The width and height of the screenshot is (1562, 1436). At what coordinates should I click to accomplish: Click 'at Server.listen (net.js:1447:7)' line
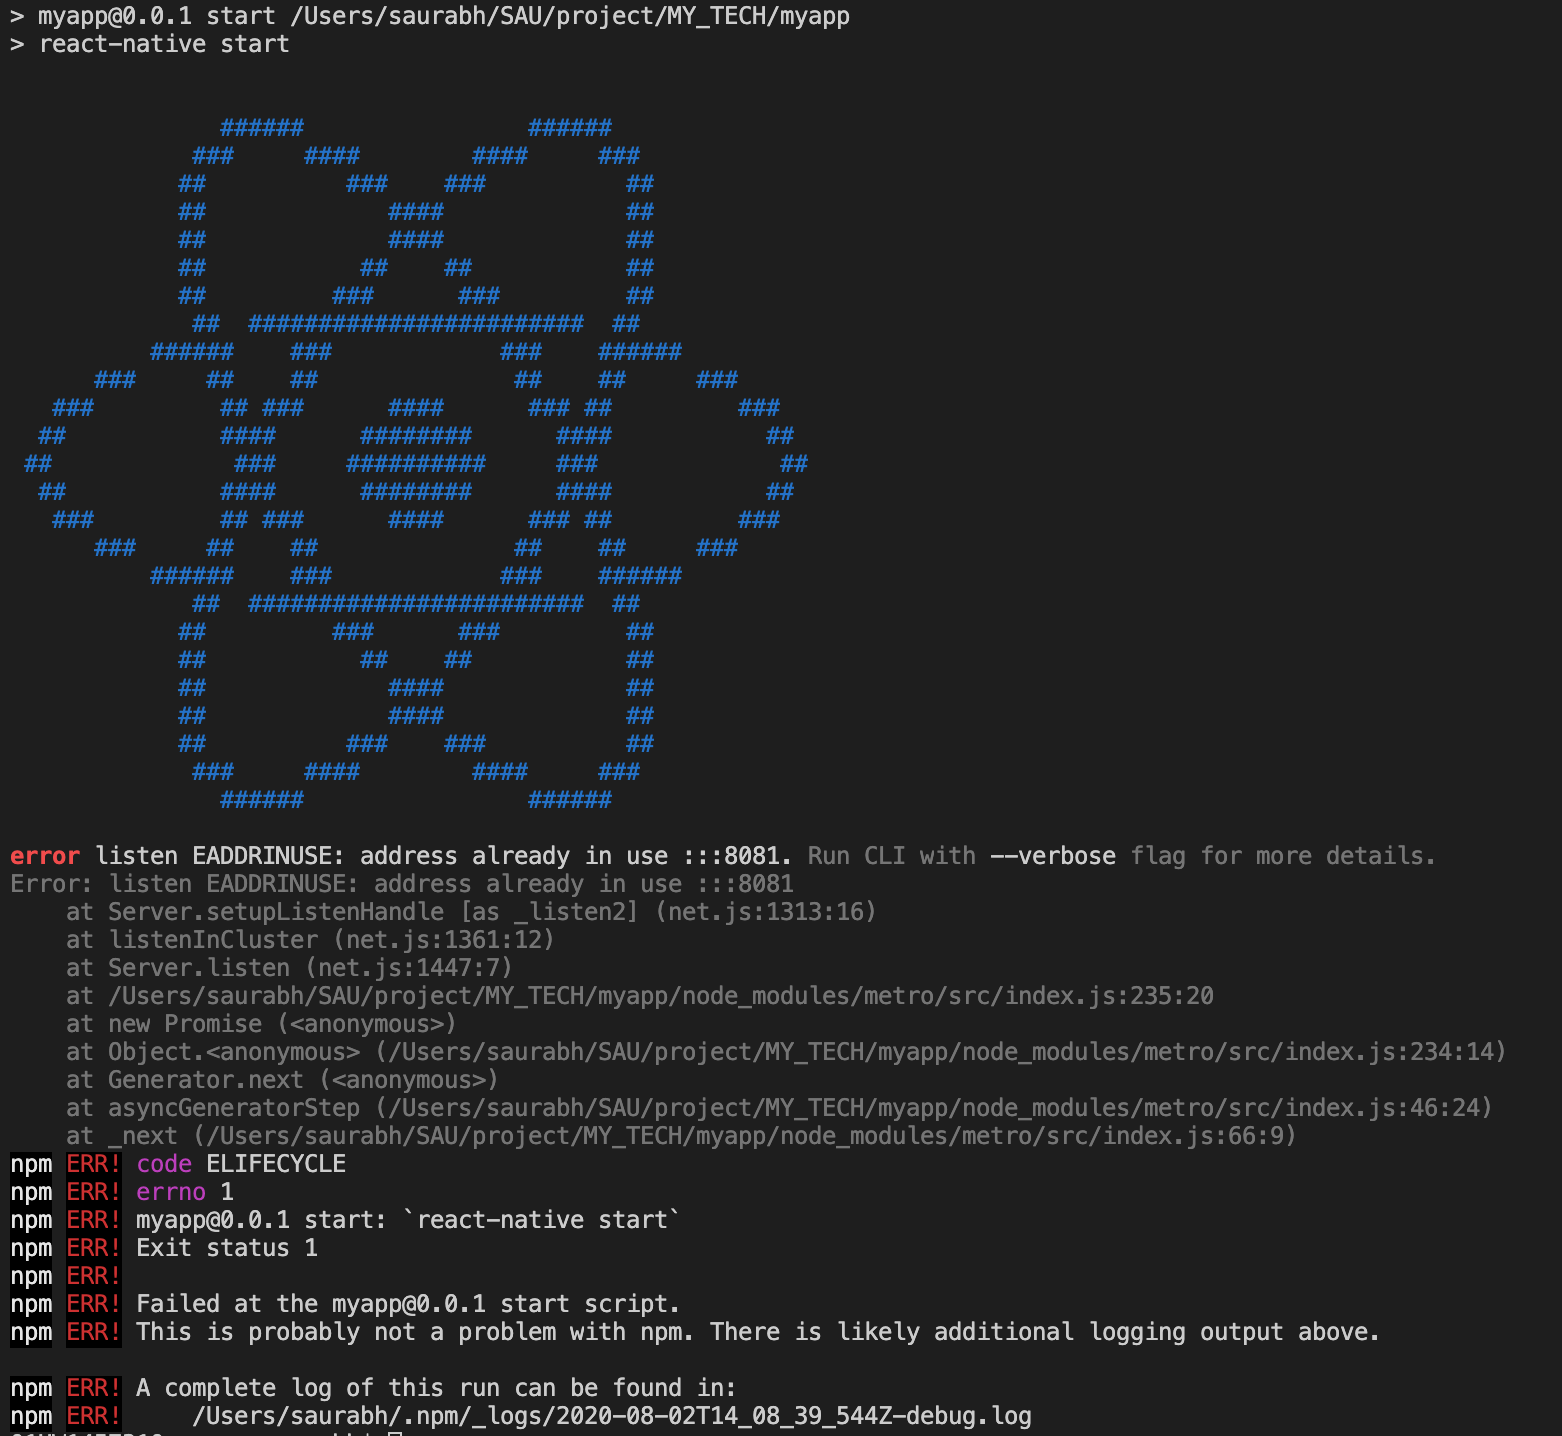point(289,968)
